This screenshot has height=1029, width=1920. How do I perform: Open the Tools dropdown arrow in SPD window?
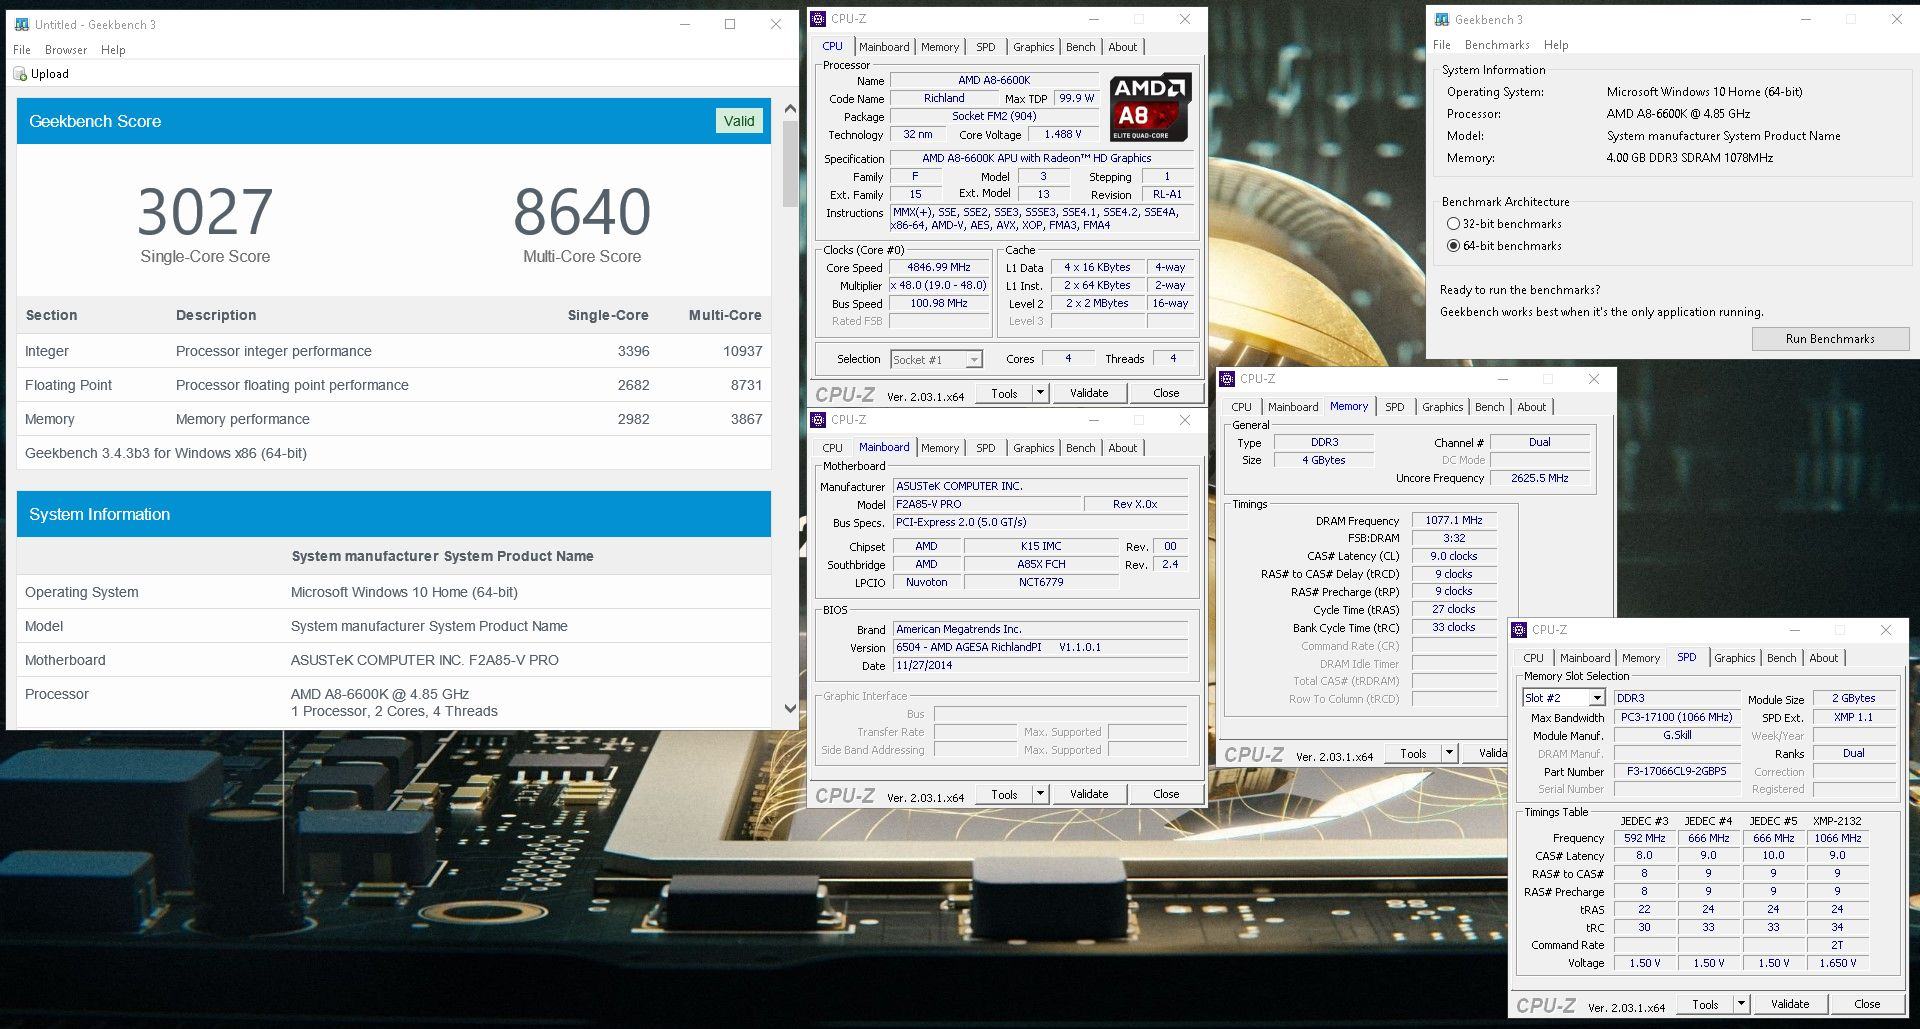[x=1741, y=1004]
